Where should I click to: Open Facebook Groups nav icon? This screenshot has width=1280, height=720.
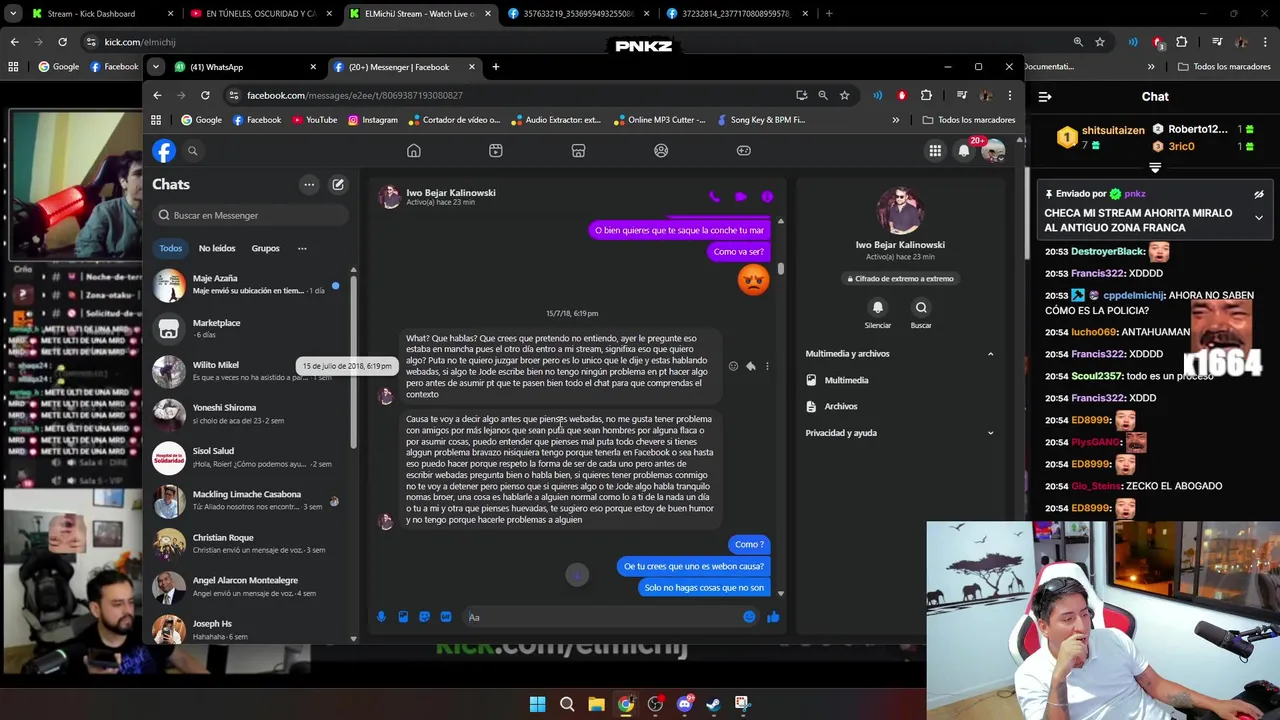point(661,150)
